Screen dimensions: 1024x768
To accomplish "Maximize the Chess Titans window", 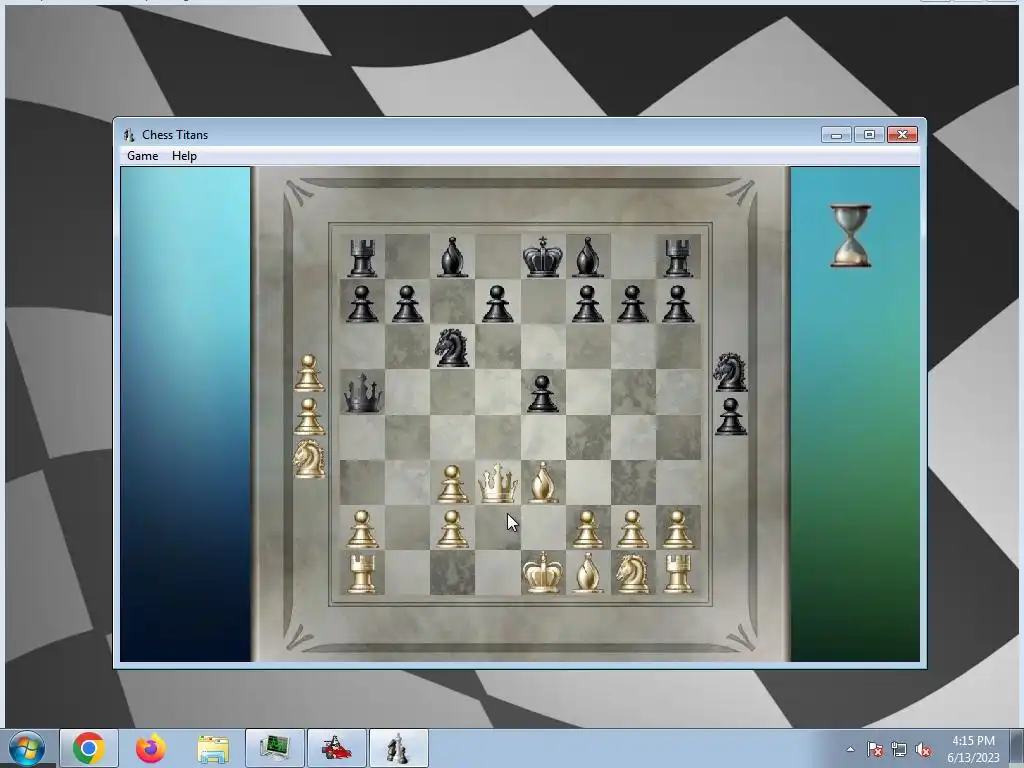I will (x=869, y=135).
